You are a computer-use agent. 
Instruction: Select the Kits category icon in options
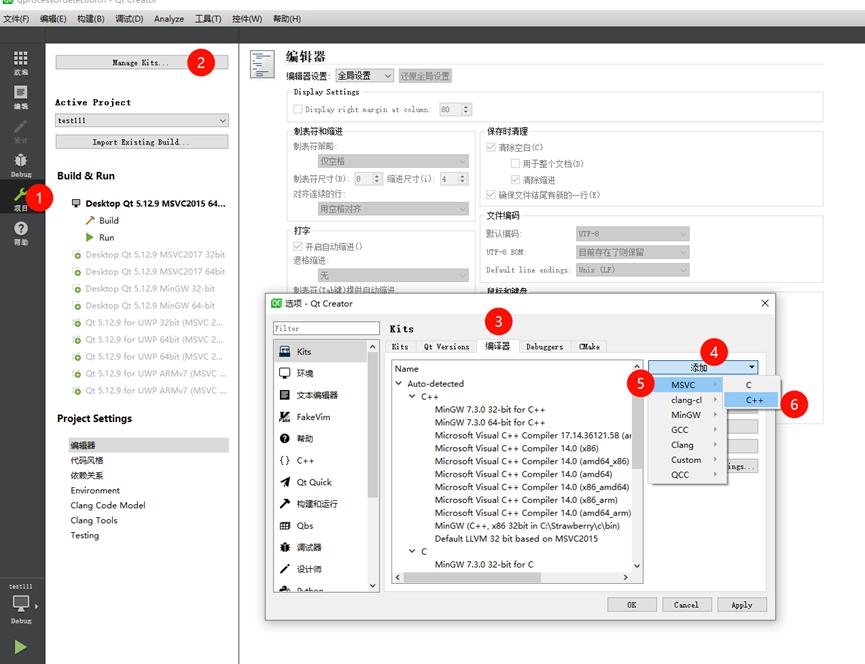[x=285, y=351]
